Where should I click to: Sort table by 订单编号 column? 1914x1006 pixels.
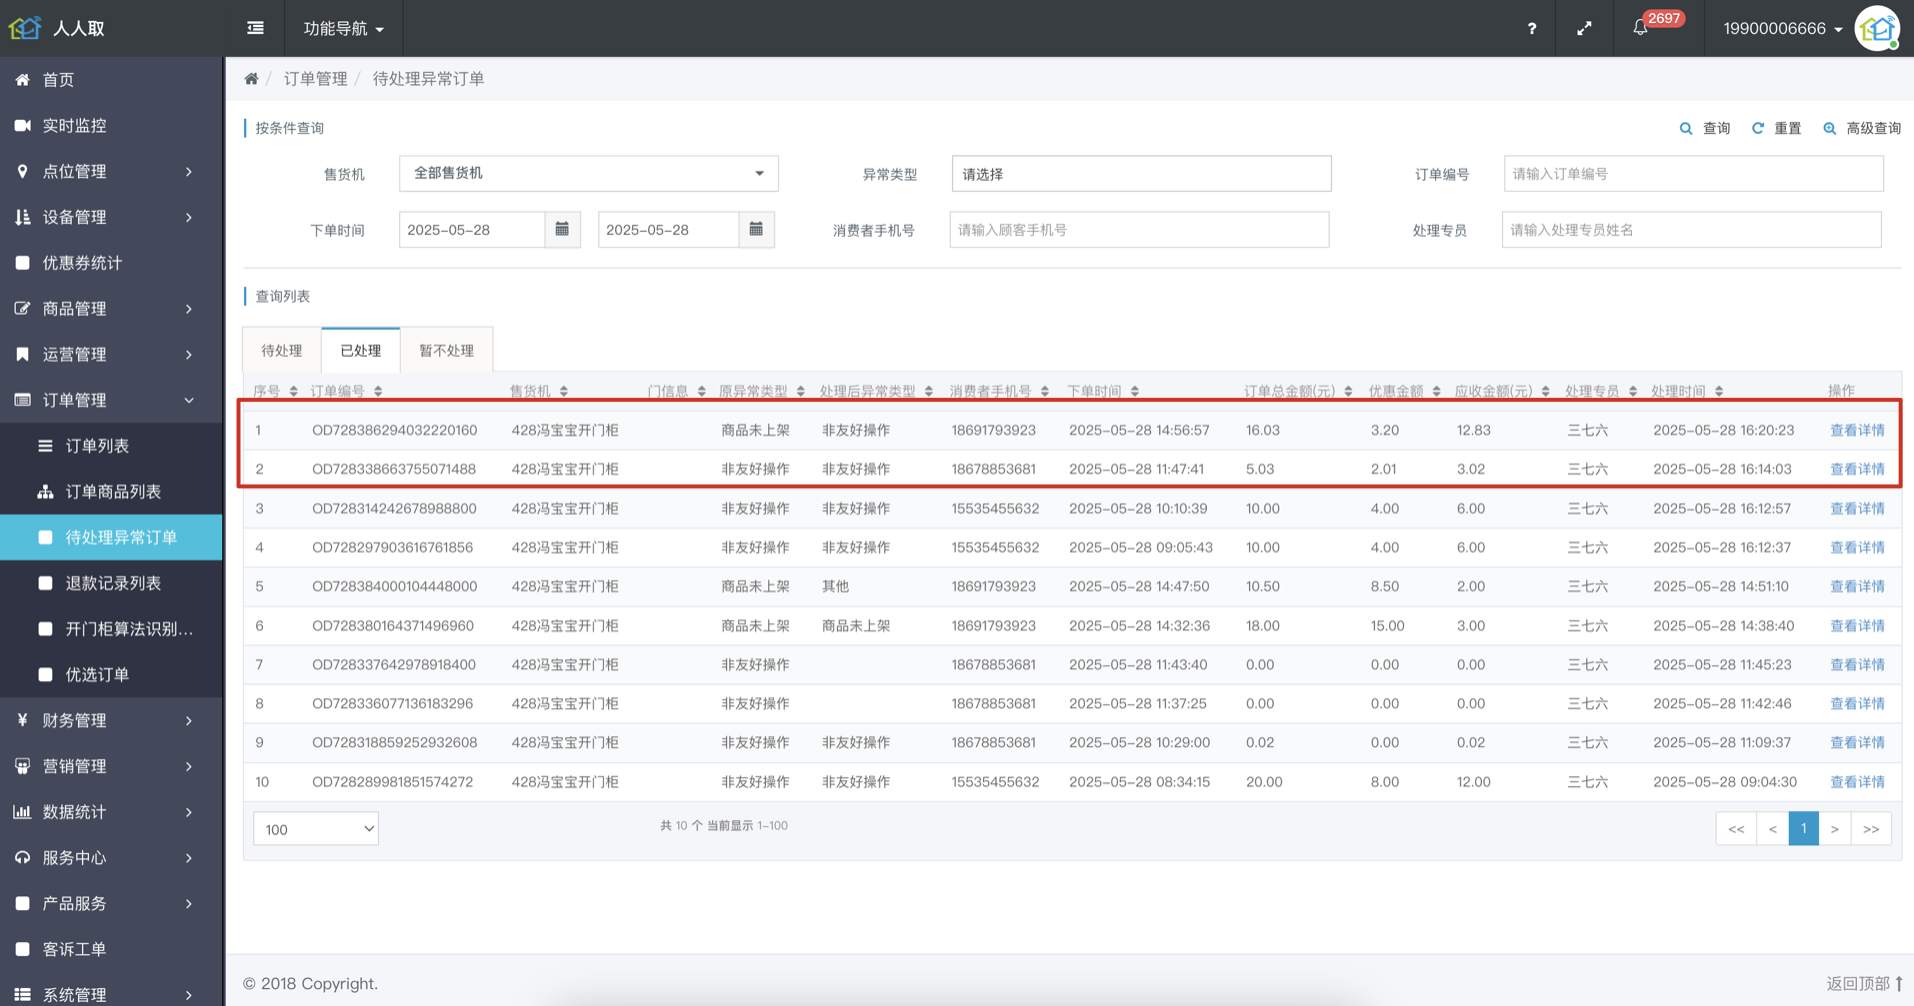378,391
